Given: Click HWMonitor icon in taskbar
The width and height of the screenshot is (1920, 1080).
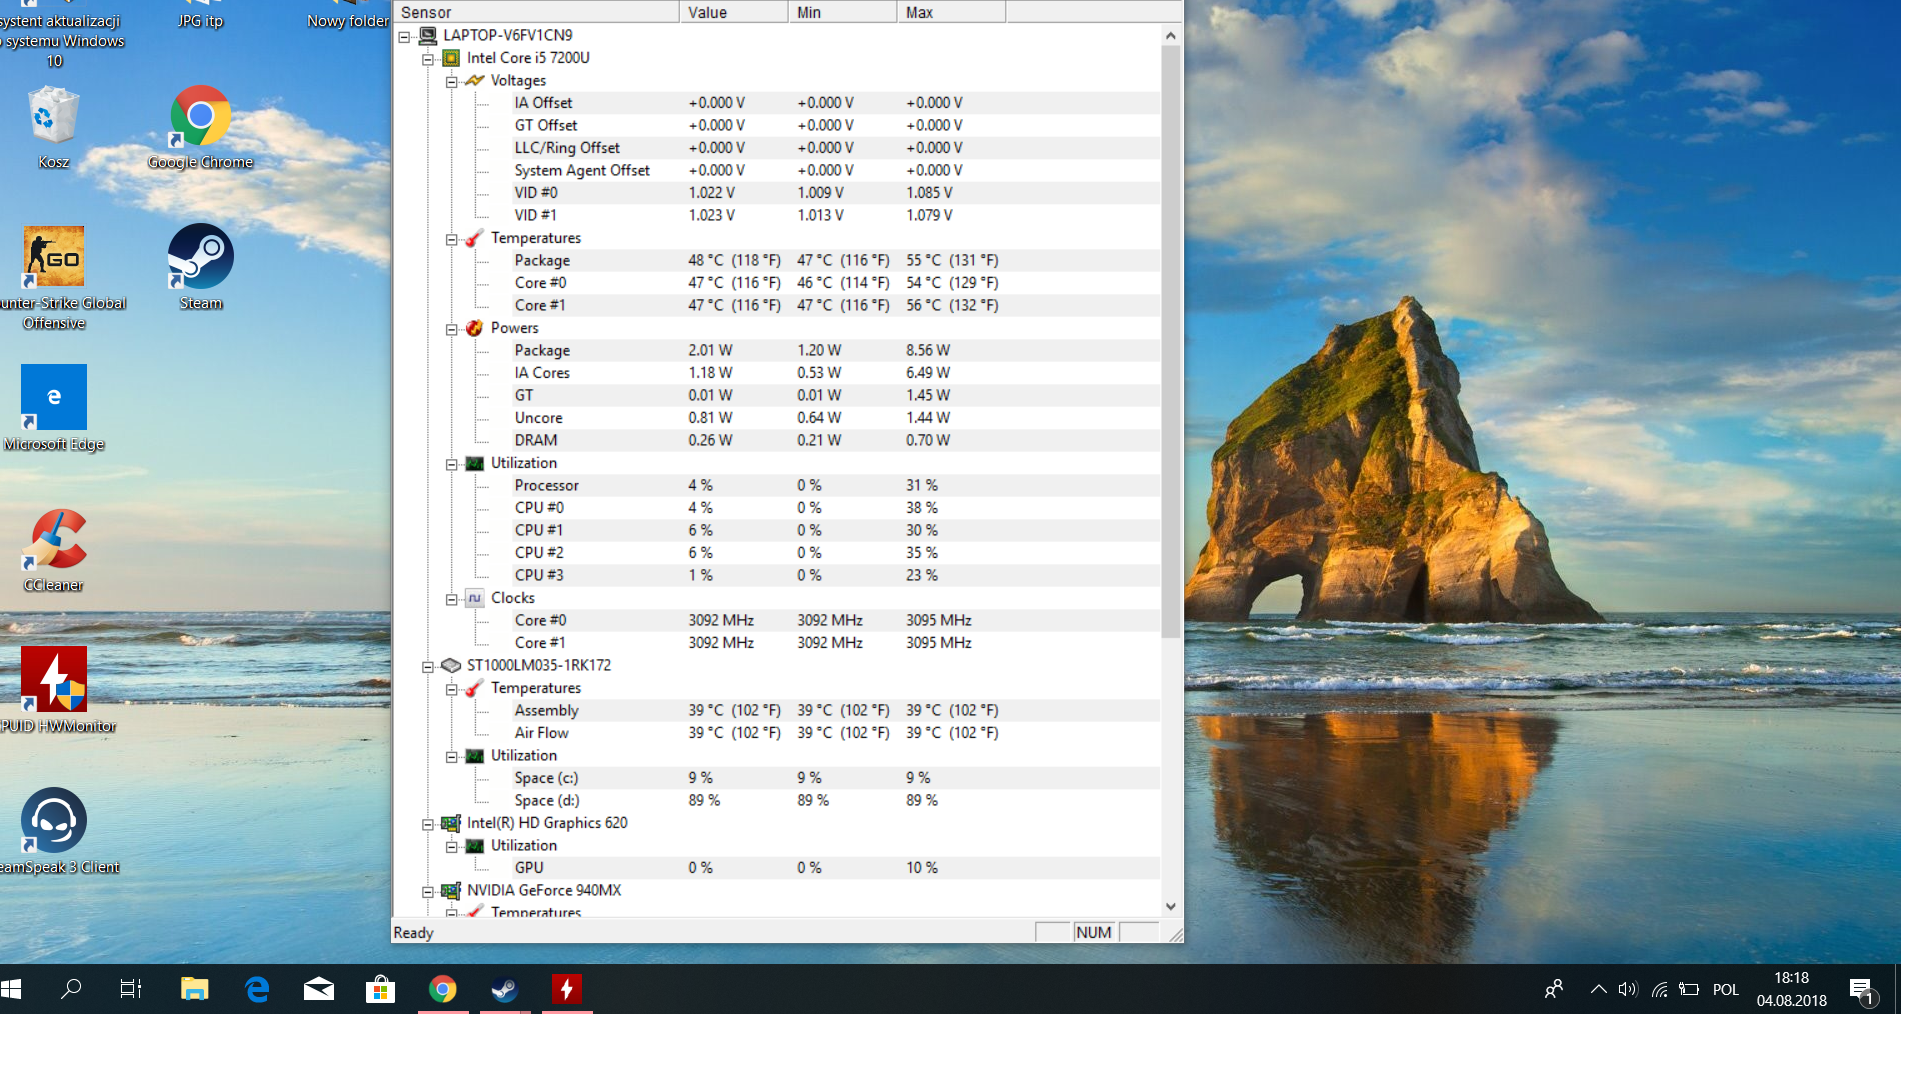Looking at the screenshot, I should point(567,989).
